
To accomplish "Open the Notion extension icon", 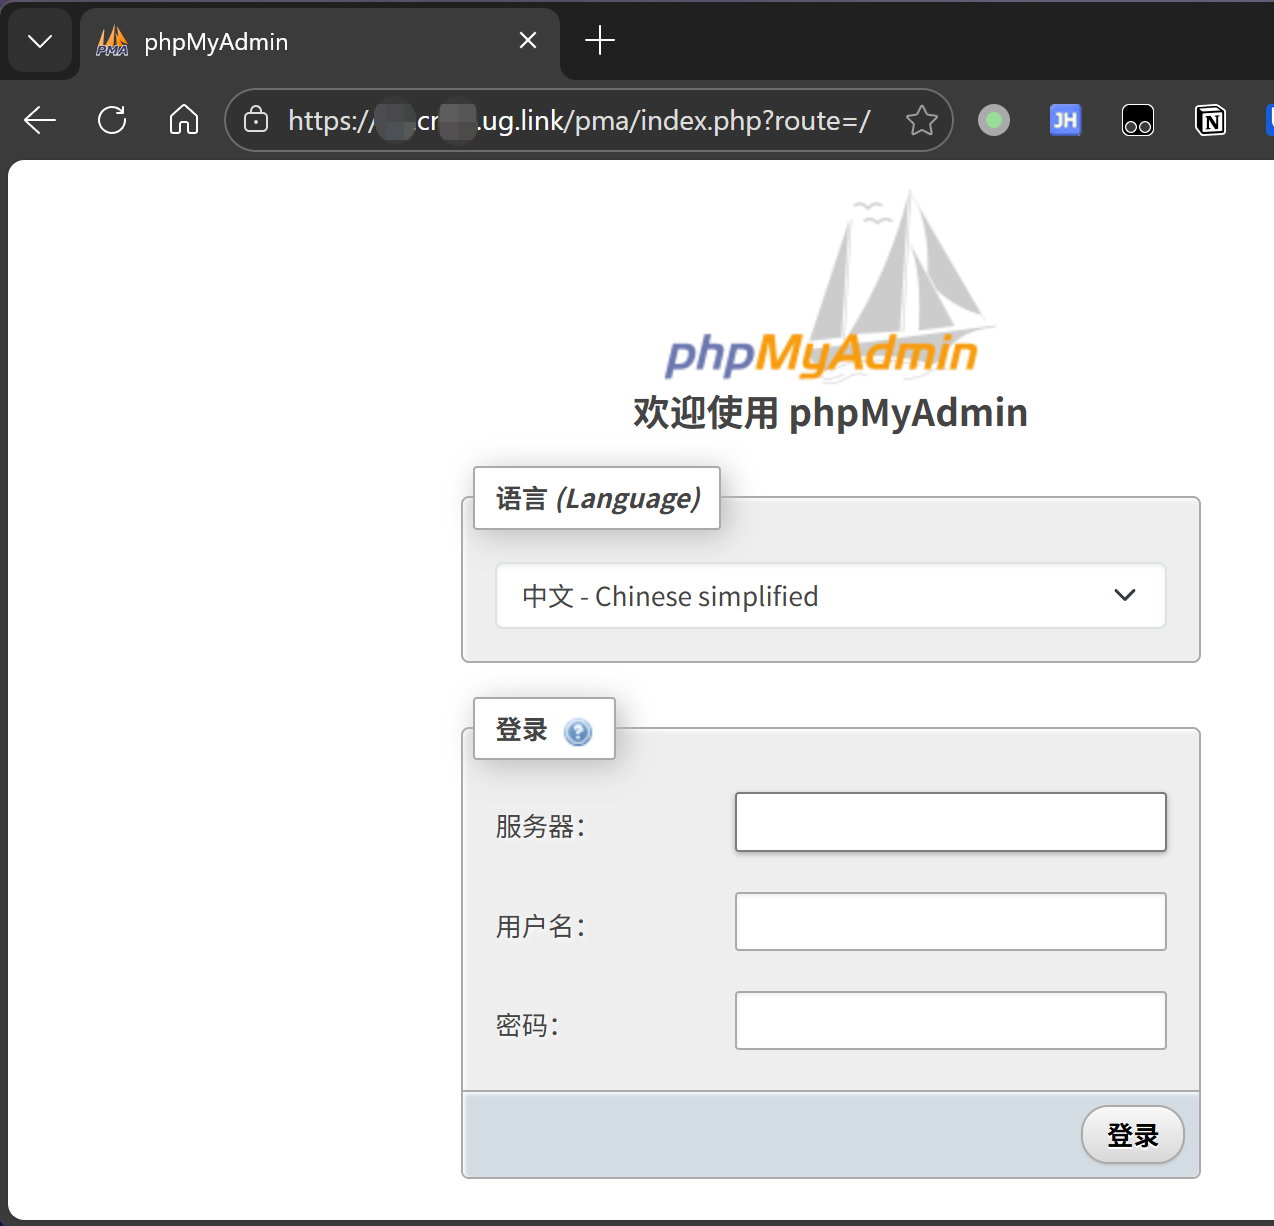I will pyautogui.click(x=1210, y=121).
